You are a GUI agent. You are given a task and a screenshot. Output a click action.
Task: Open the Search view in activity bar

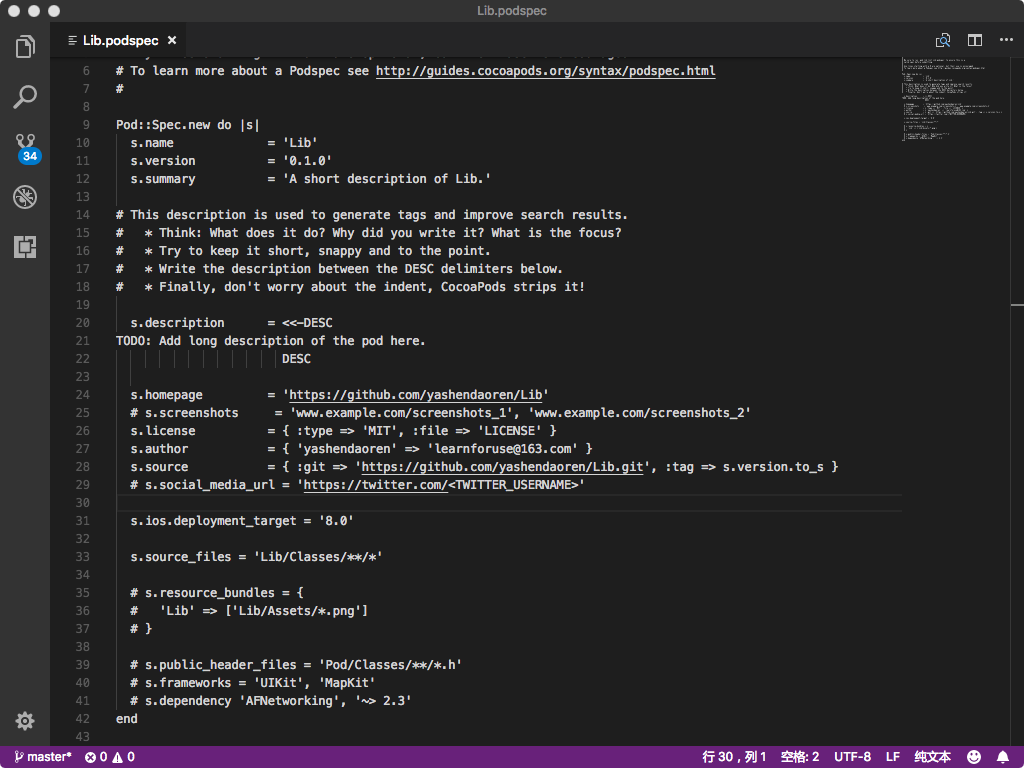pyautogui.click(x=25, y=97)
